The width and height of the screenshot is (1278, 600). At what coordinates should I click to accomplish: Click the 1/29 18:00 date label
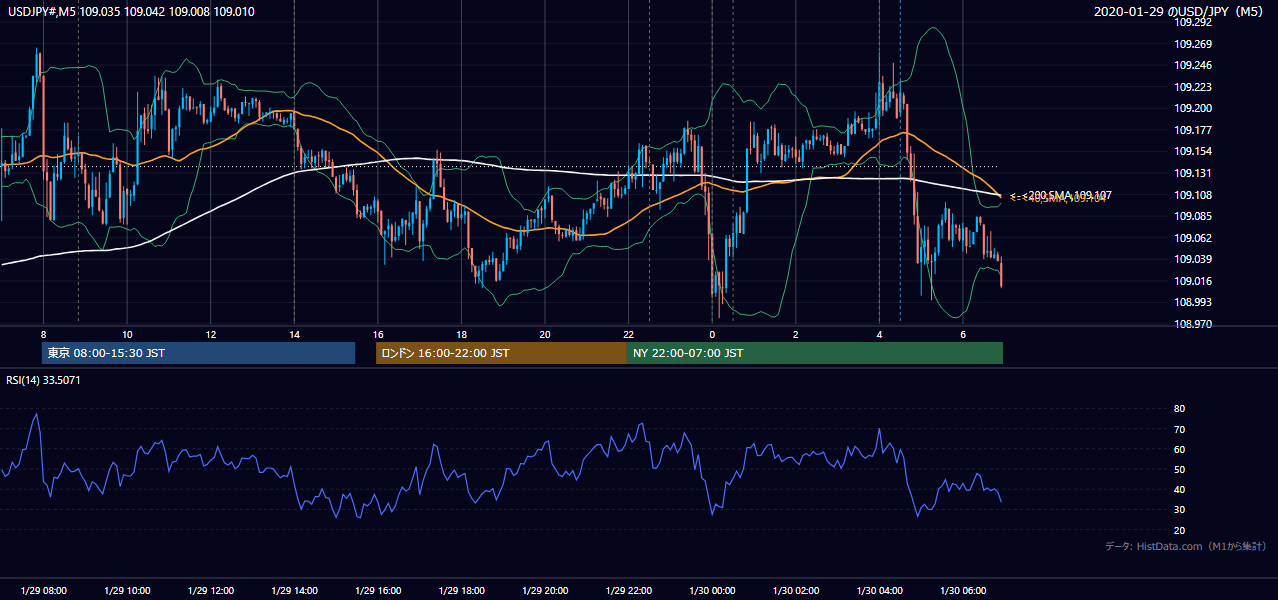coord(461,590)
